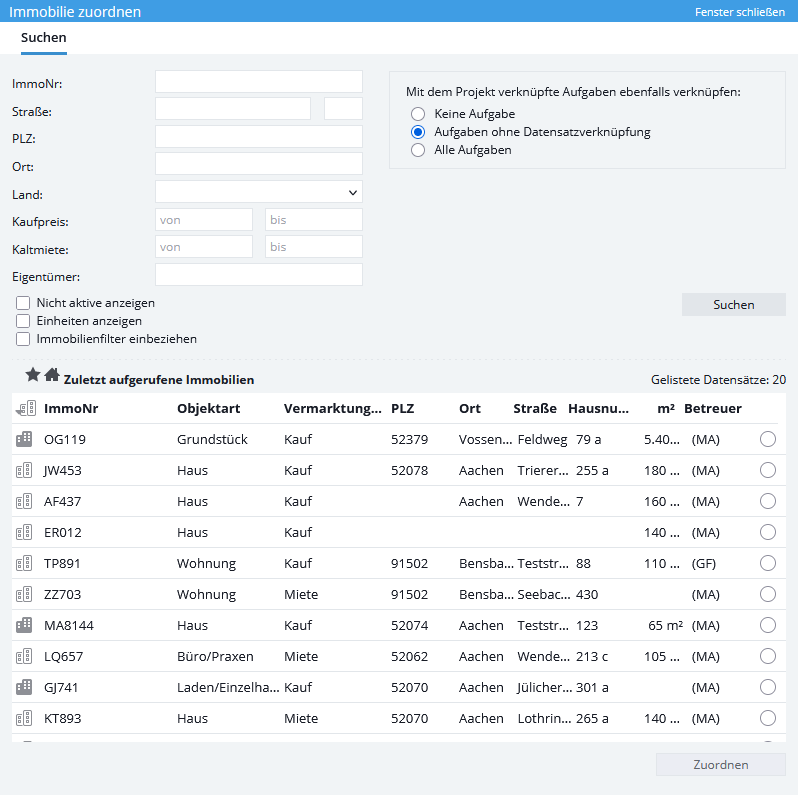This screenshot has width=798, height=795.
Task: Click the building icon in the AF437 row
Action: pyautogui.click(x=24, y=501)
